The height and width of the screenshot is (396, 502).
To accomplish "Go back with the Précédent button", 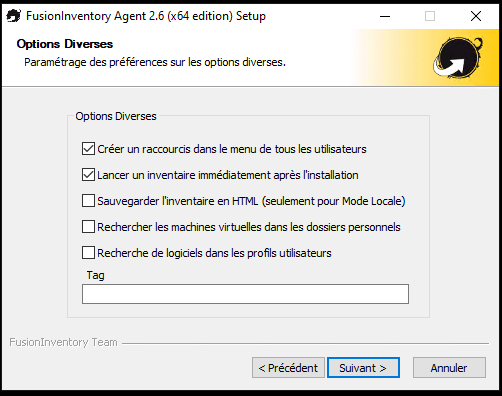I will click(x=288, y=368).
